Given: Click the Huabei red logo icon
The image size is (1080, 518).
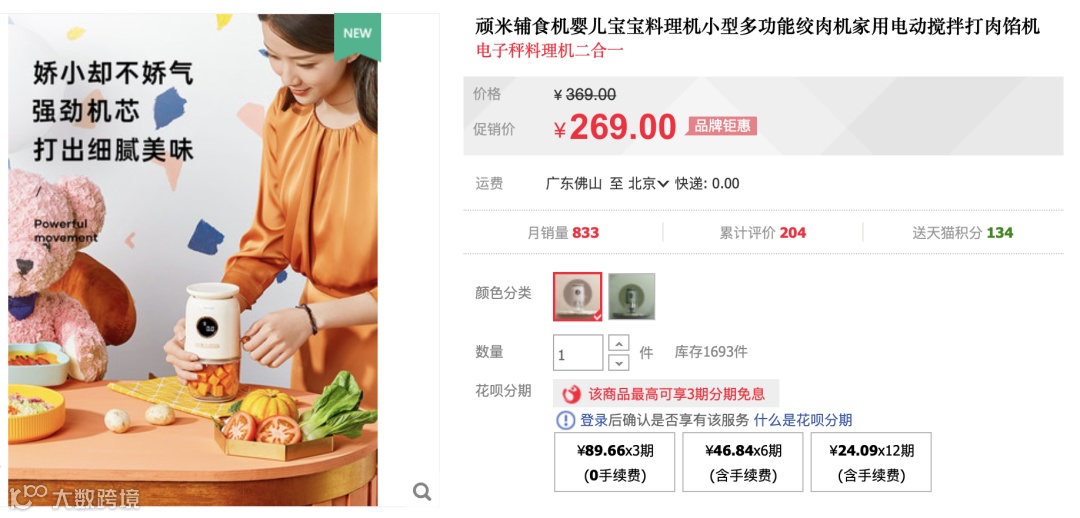Looking at the screenshot, I should 572,394.
